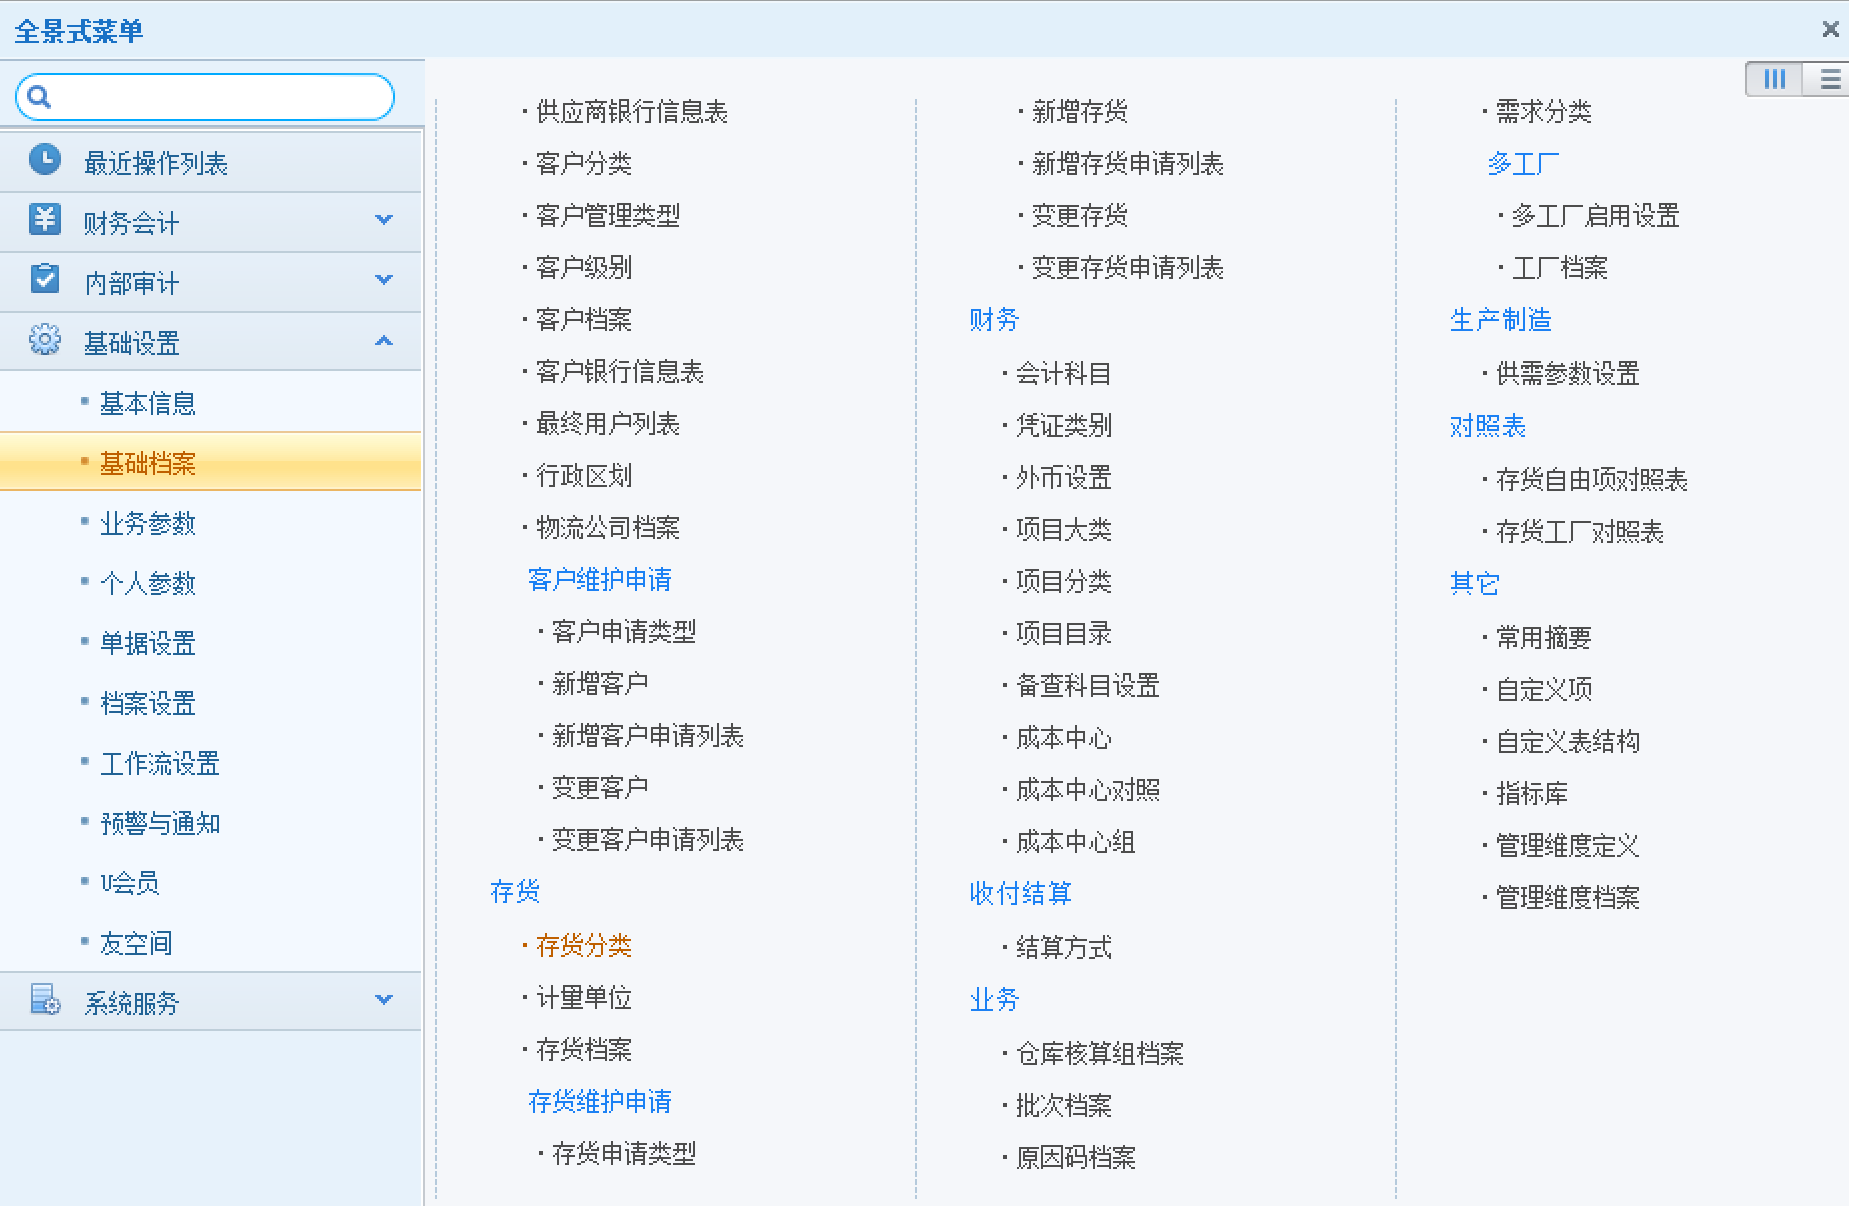Open 原因码档案
Screen dimensions: 1849x1206
pos(1076,1157)
